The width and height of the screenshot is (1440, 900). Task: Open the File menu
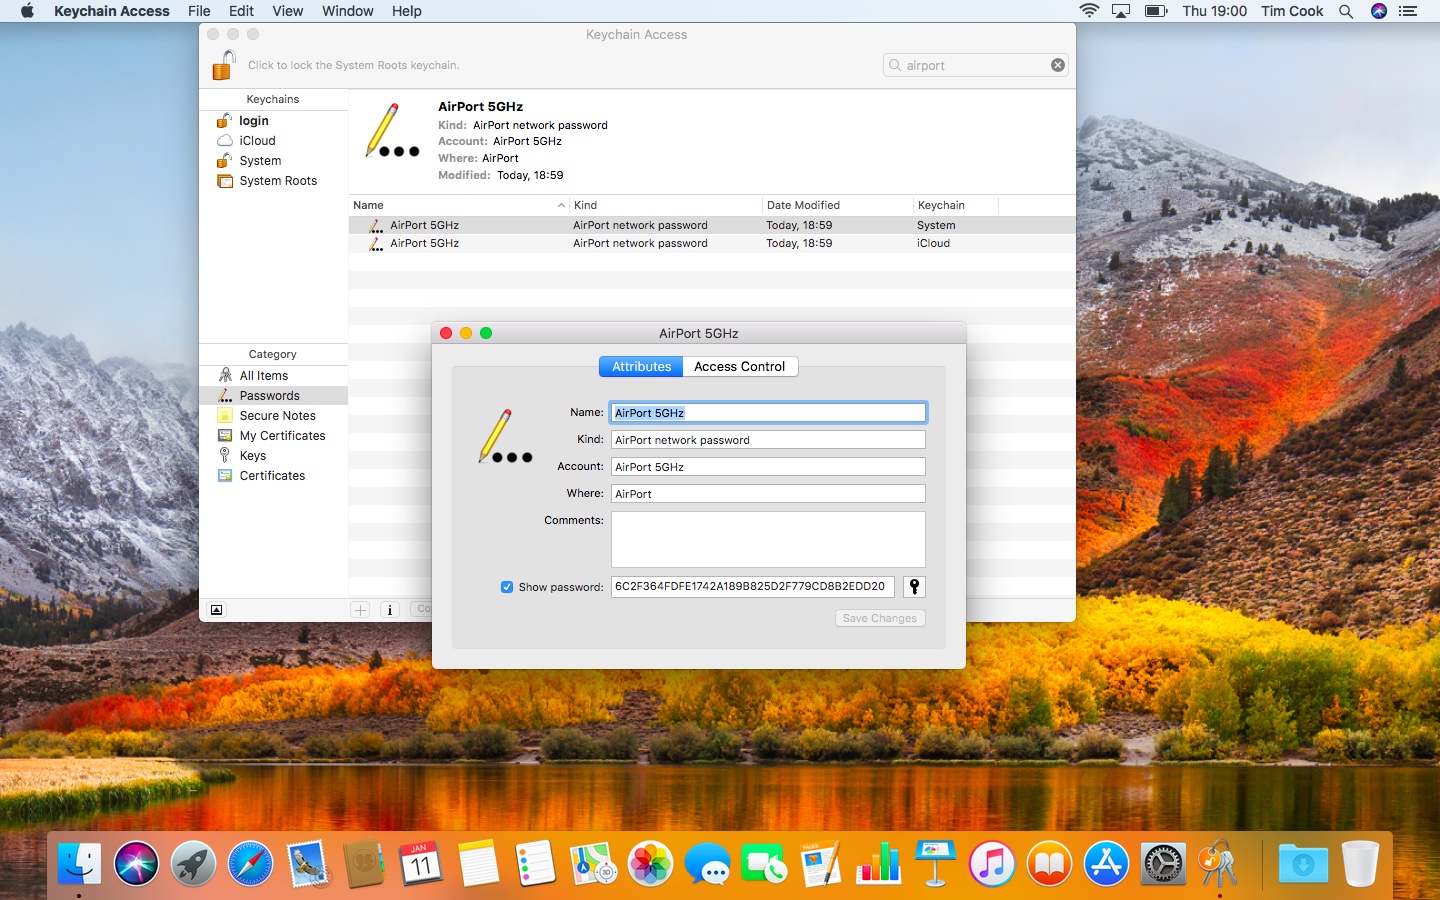click(x=199, y=11)
